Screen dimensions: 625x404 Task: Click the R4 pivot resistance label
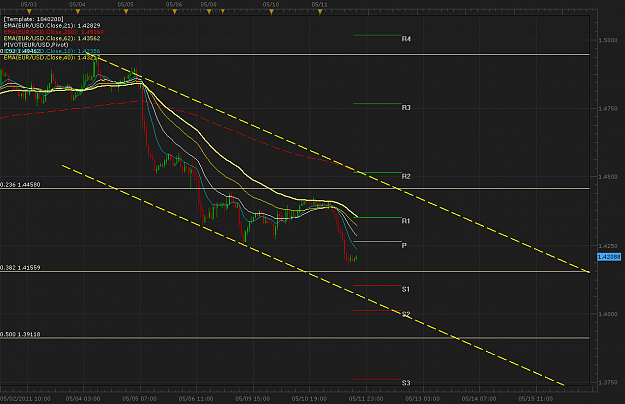click(406, 39)
